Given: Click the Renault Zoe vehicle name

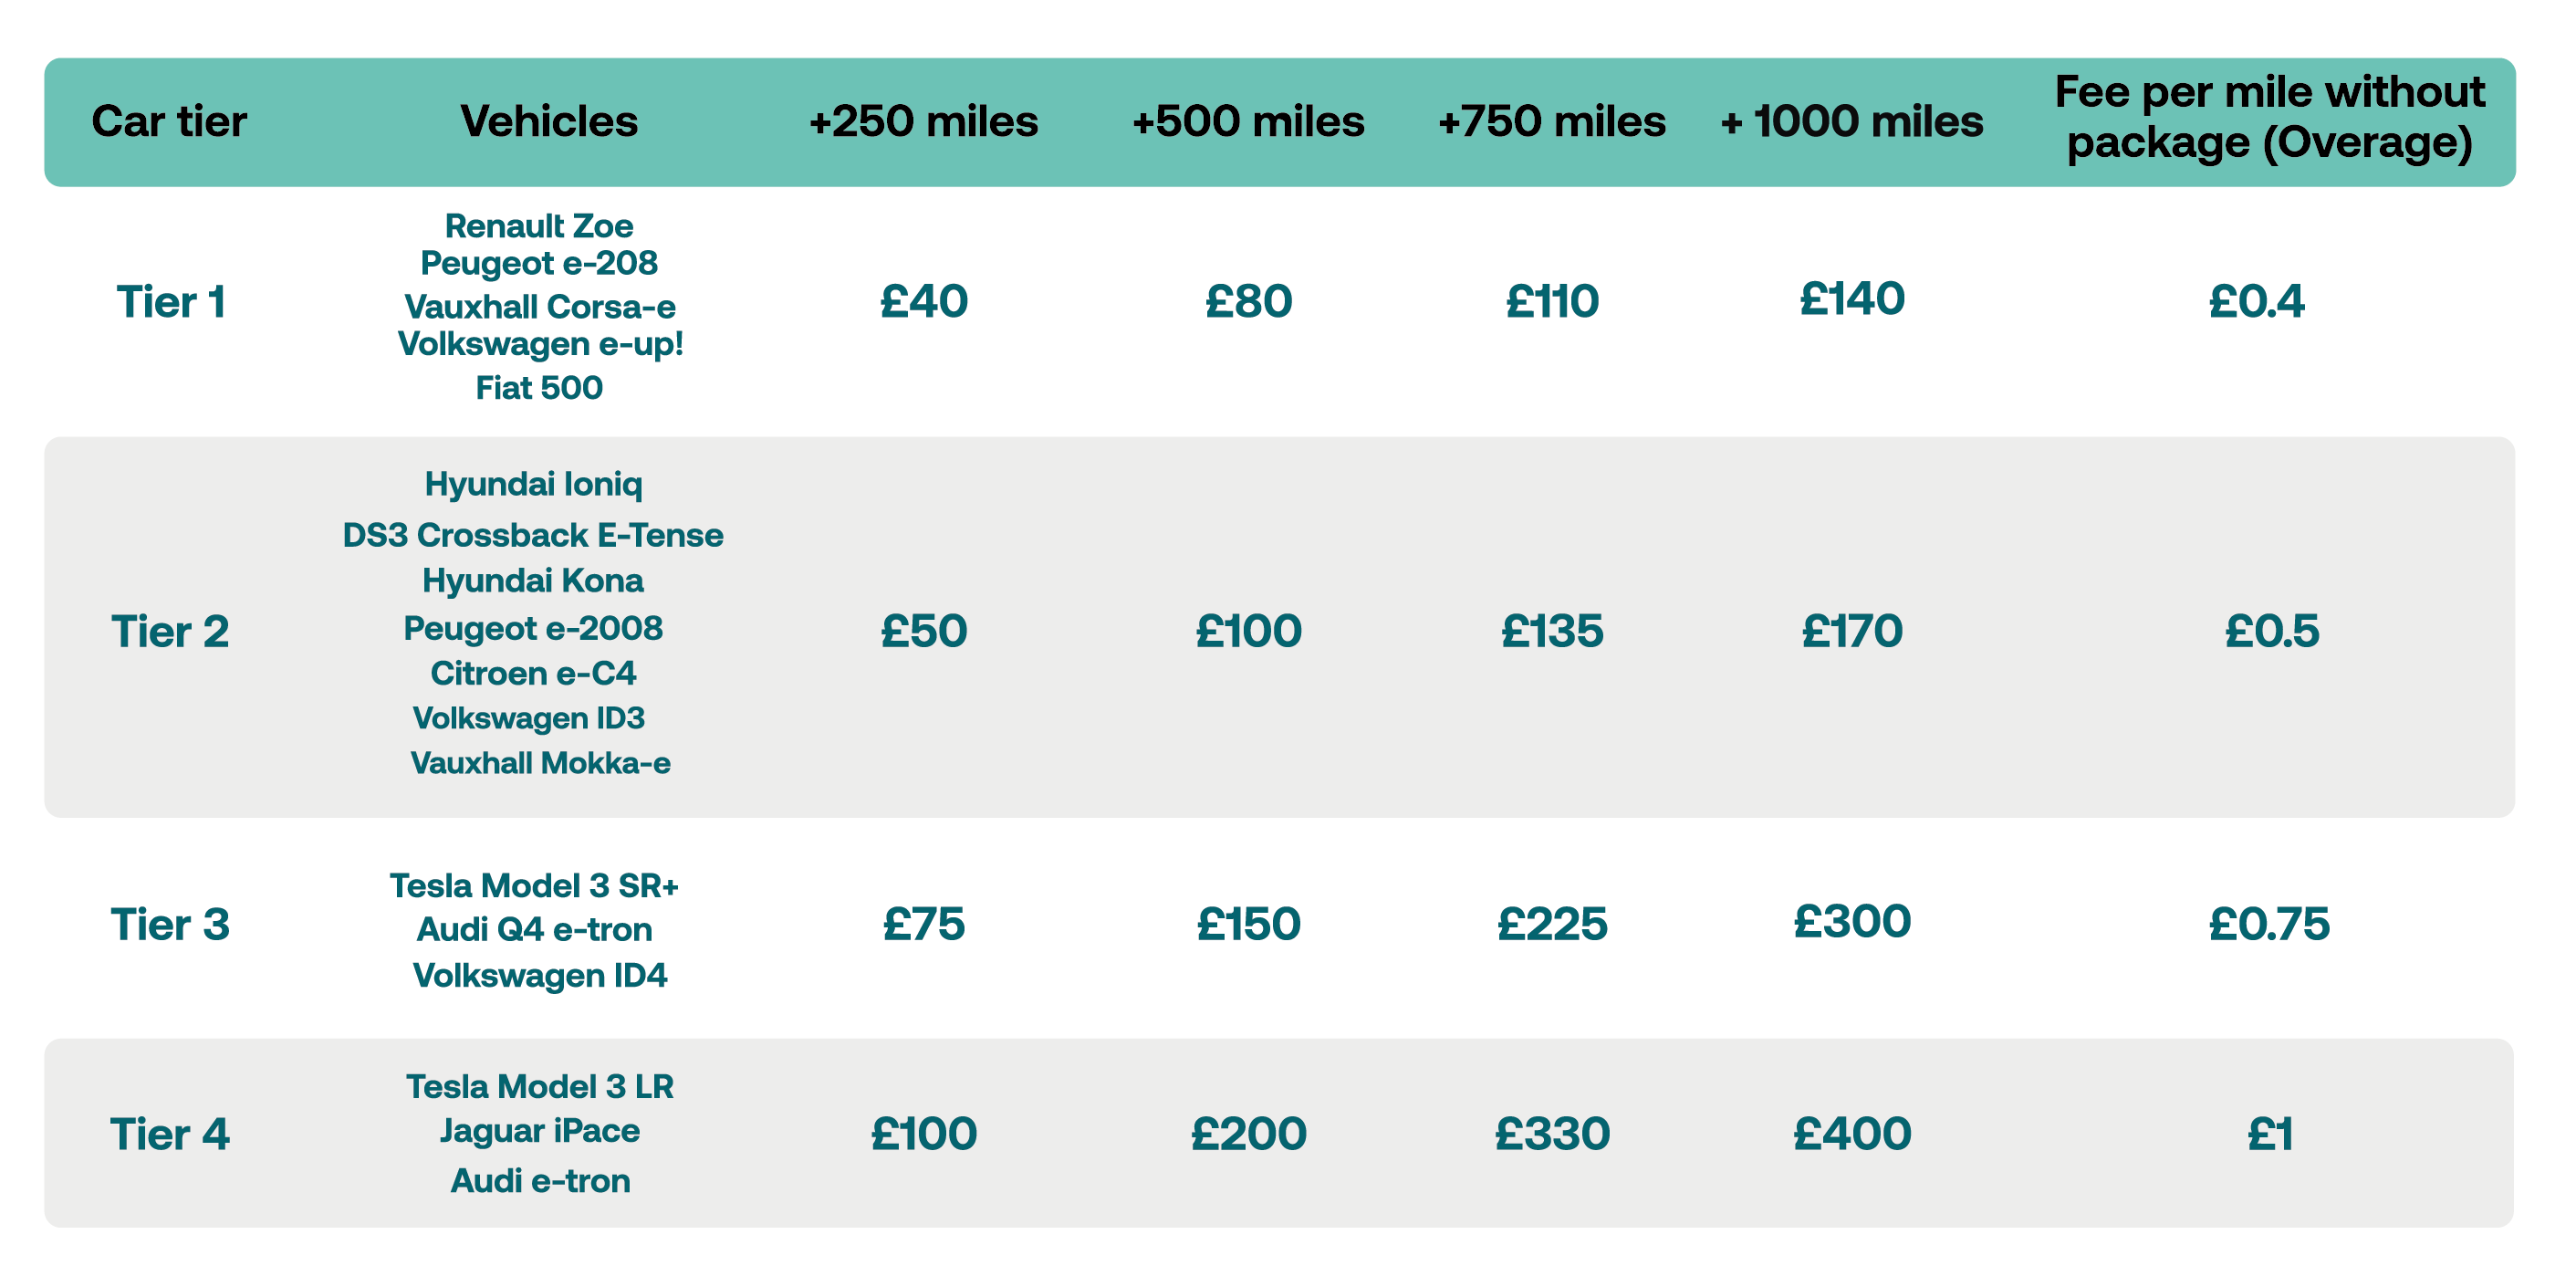Looking at the screenshot, I should [539, 226].
